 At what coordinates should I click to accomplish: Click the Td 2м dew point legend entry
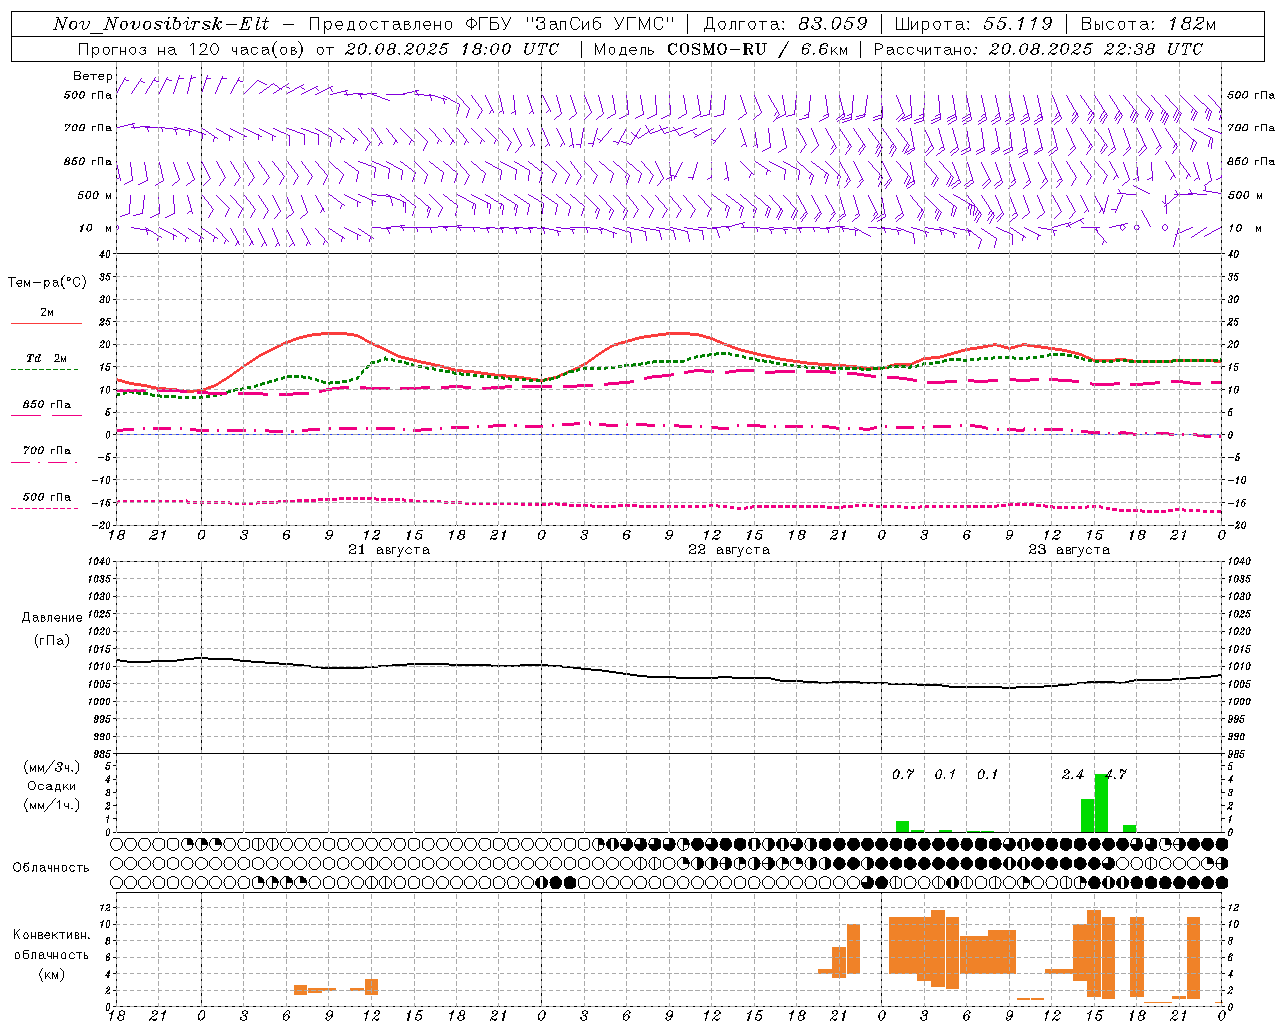pyautogui.click(x=47, y=358)
